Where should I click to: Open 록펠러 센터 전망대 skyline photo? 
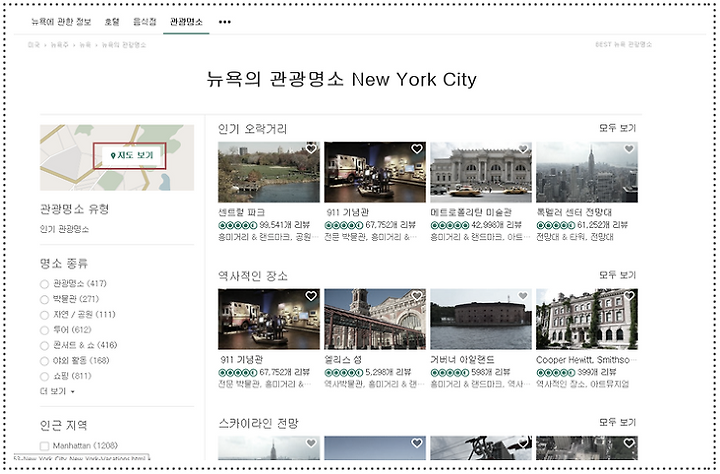[587, 172]
